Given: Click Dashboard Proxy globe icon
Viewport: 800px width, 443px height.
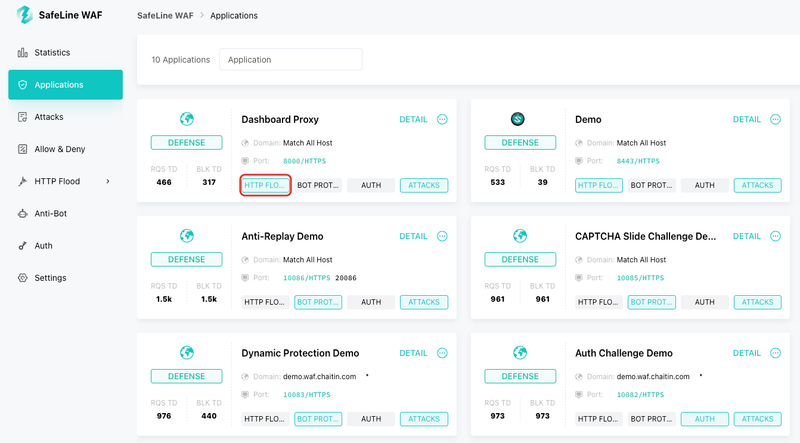Looking at the screenshot, I should point(187,119).
